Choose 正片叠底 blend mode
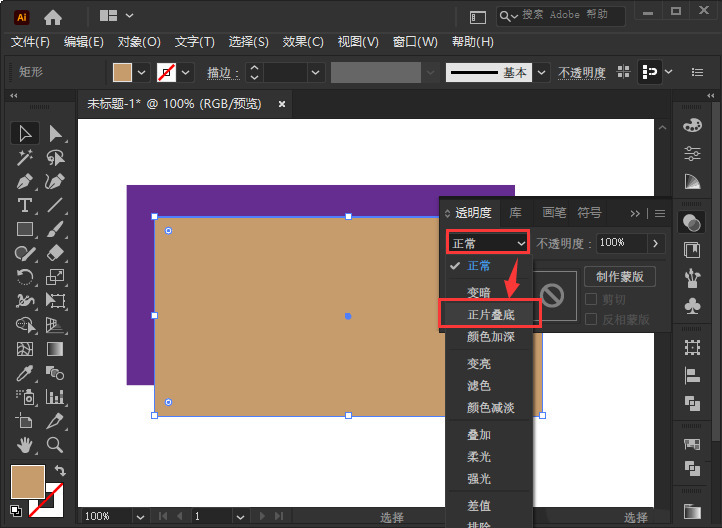 (490, 314)
